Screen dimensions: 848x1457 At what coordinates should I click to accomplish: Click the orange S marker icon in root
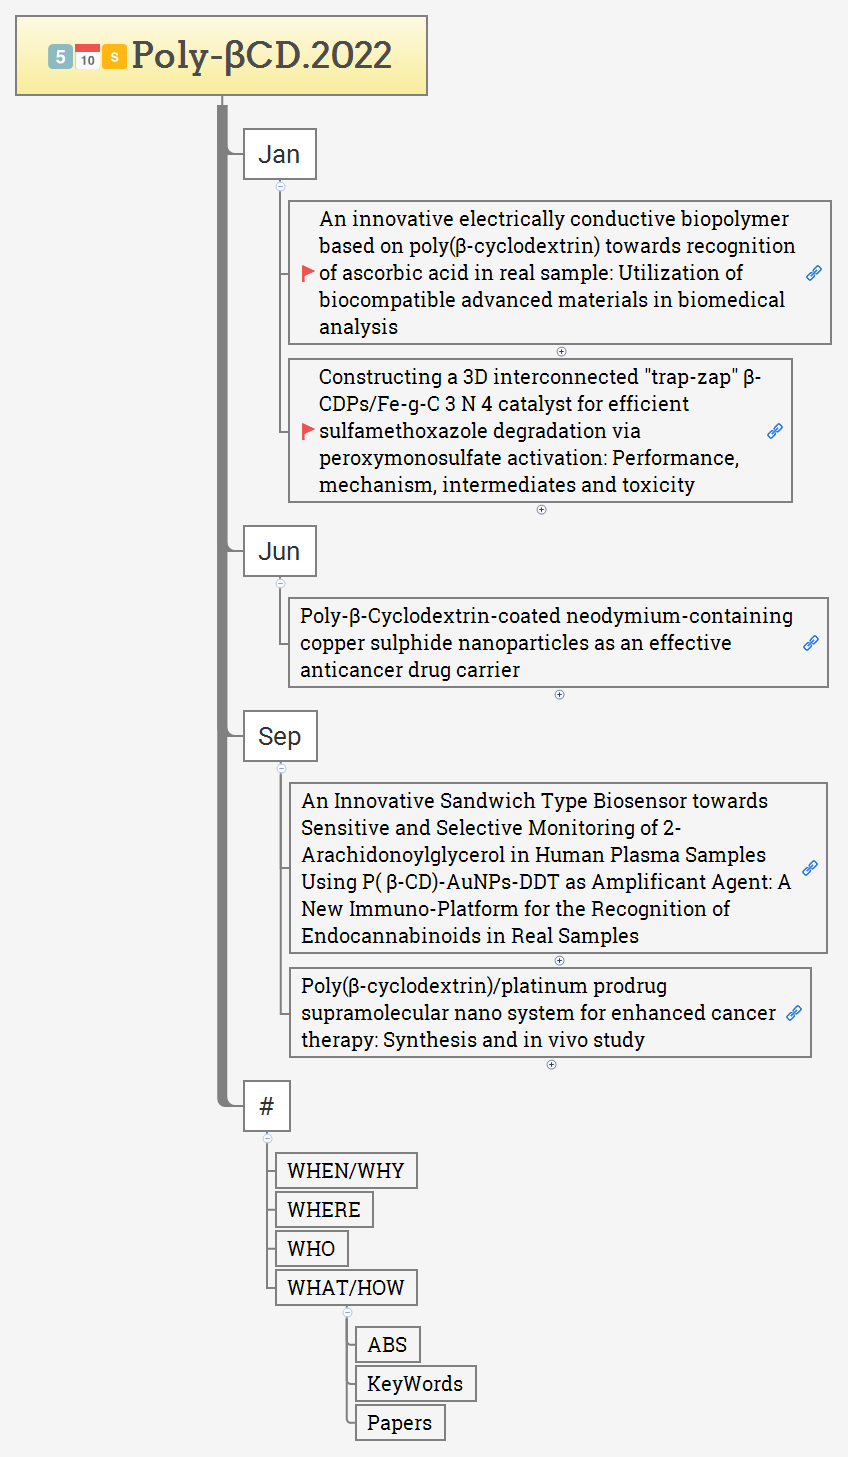[x=114, y=57]
